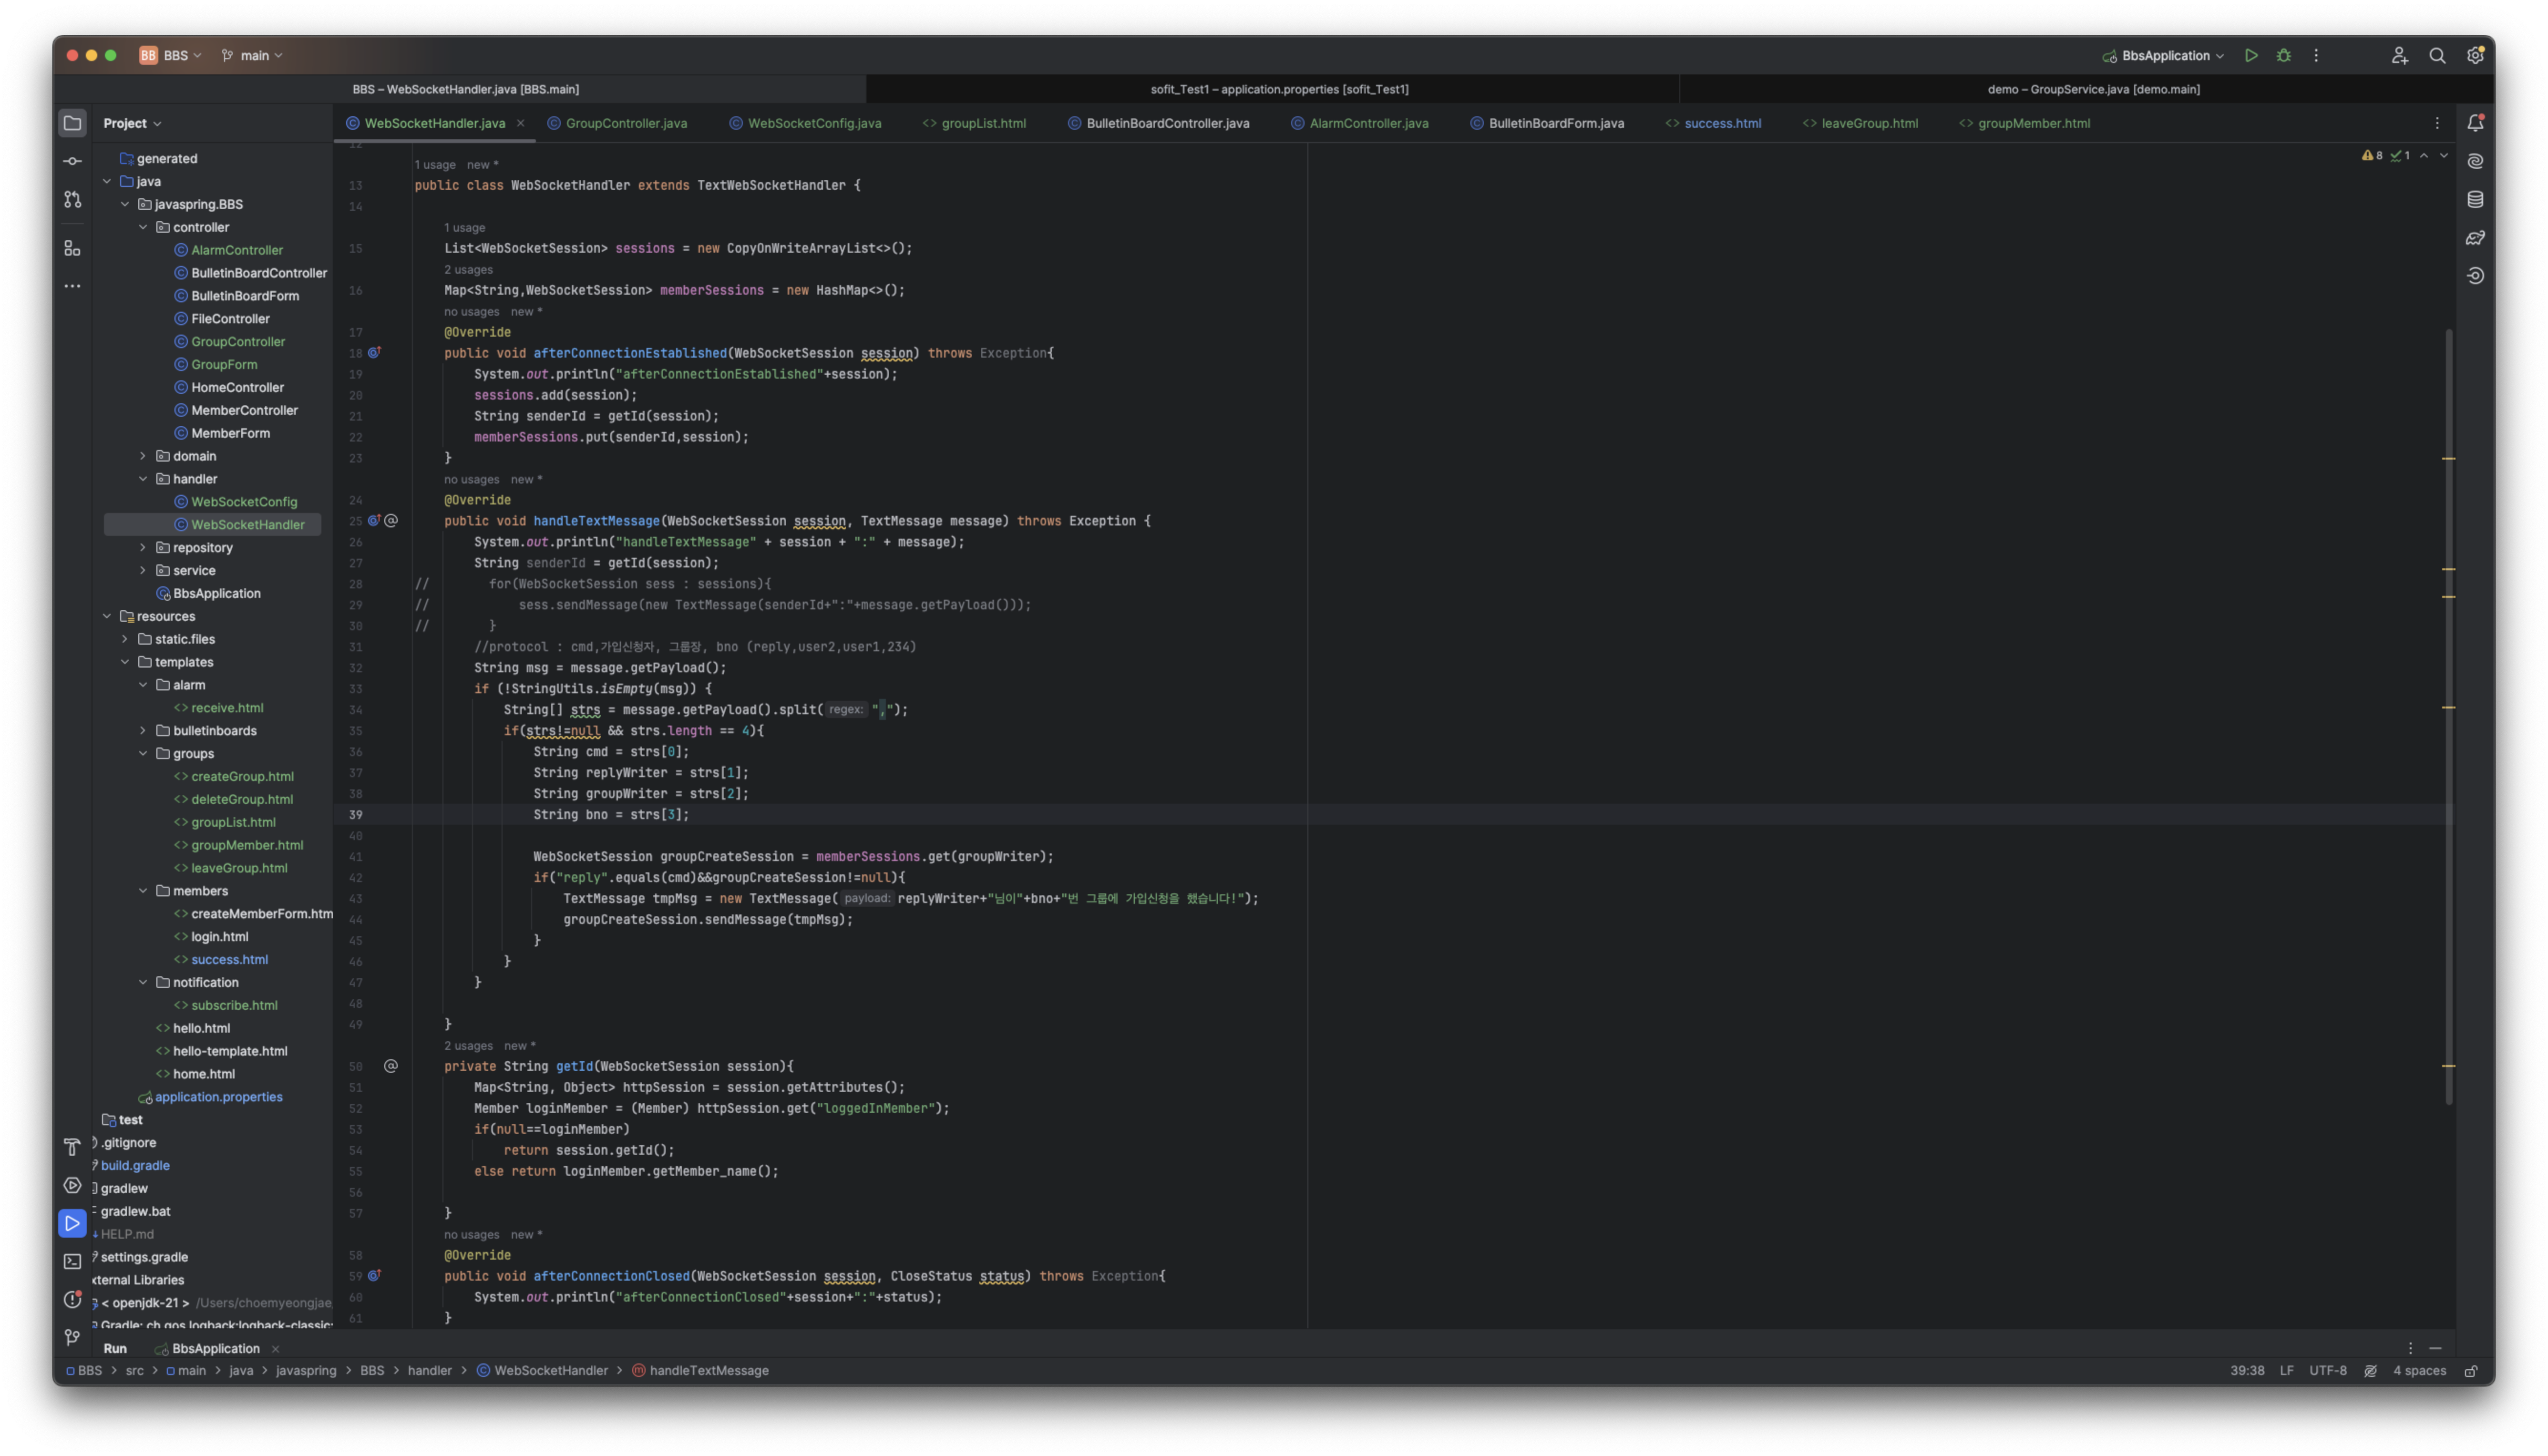Open more run actions menu
Viewport: 2548px width, 1456px height.
pos(2315,56)
